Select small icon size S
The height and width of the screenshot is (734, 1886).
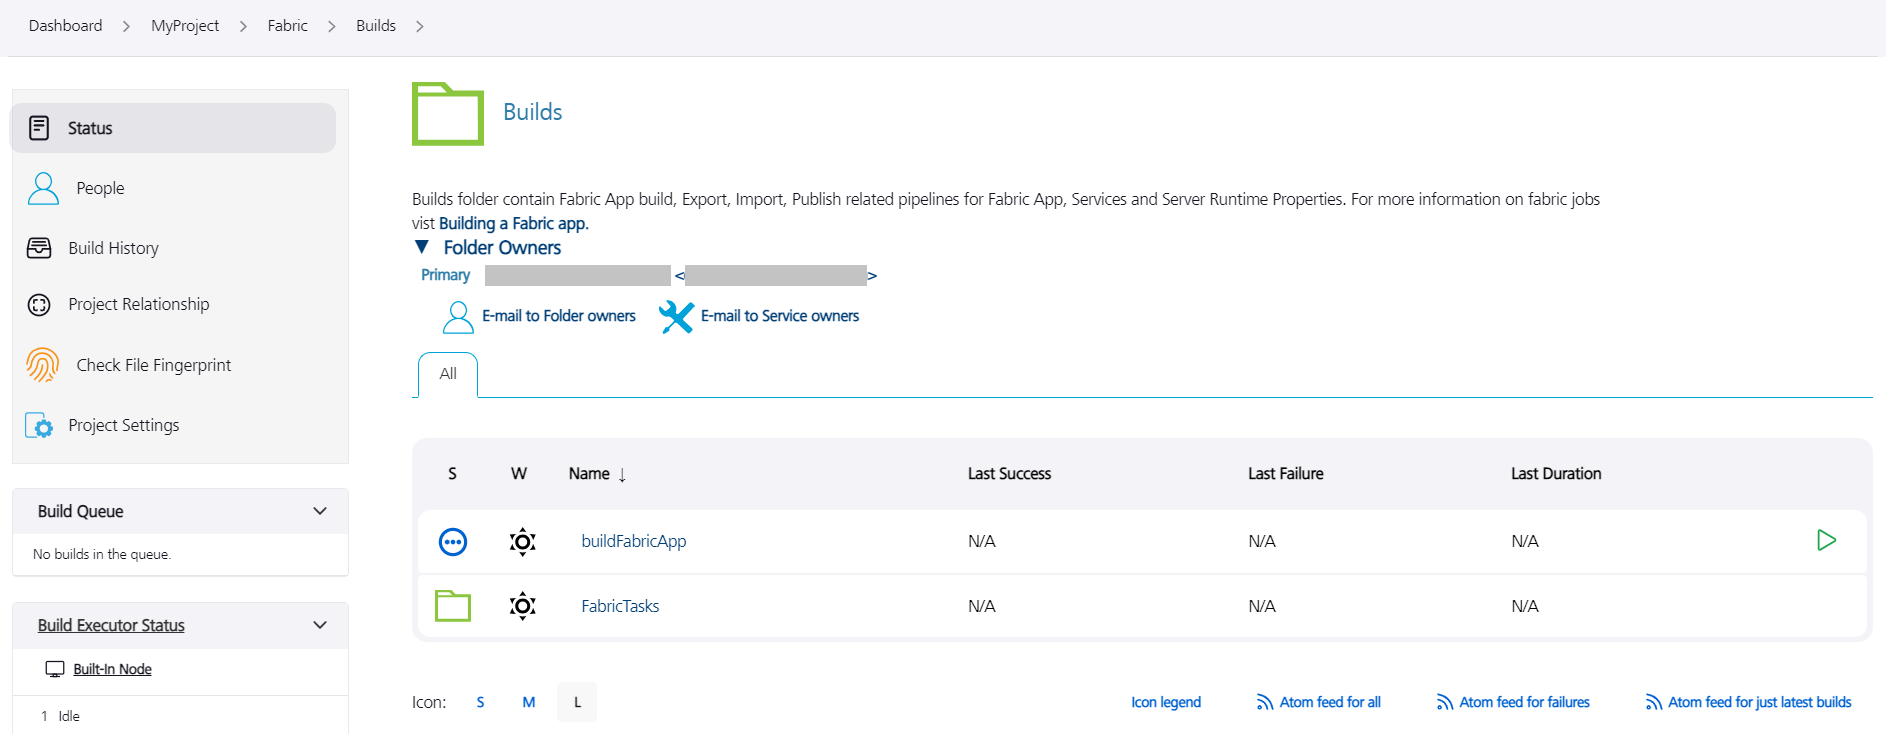[480, 702]
